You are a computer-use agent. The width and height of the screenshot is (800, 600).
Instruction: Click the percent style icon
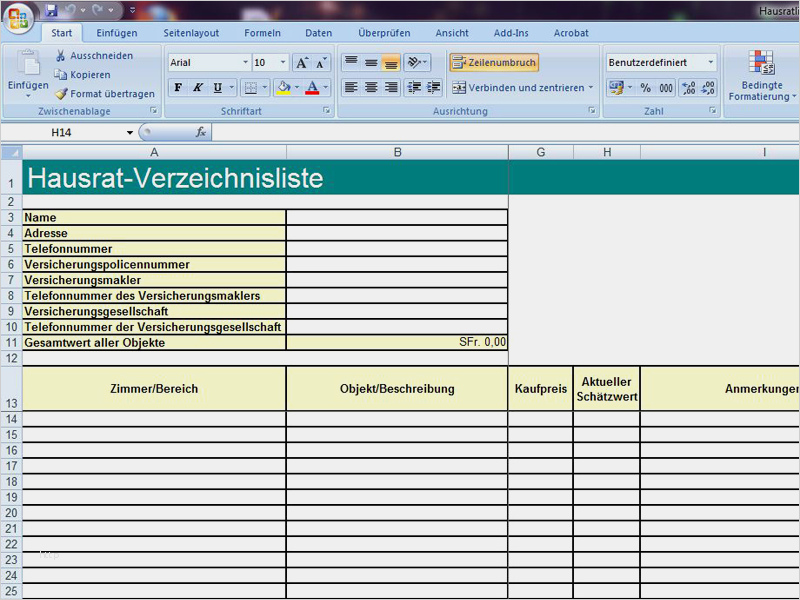point(645,88)
